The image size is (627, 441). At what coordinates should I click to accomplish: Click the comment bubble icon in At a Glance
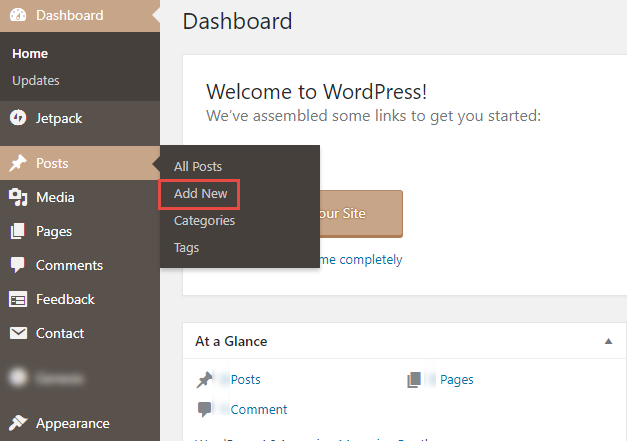point(204,409)
